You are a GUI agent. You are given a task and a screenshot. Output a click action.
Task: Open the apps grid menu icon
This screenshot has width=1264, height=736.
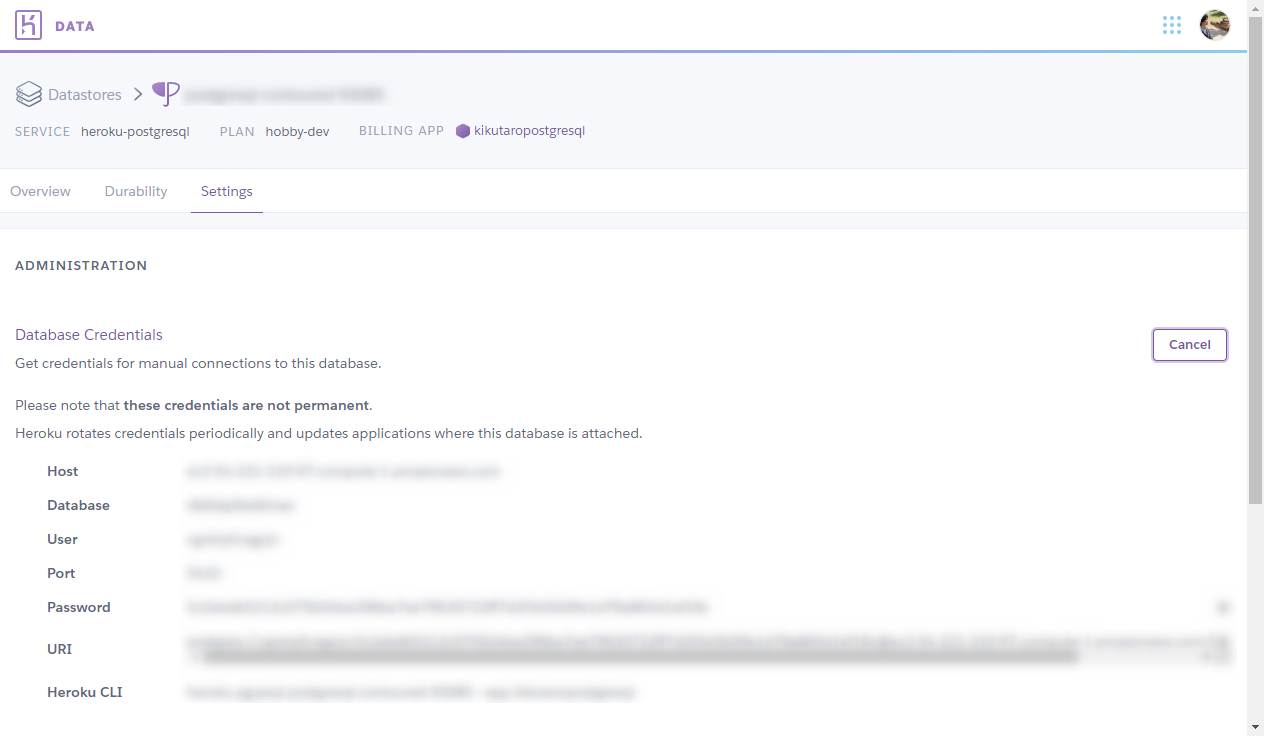tap(1172, 25)
